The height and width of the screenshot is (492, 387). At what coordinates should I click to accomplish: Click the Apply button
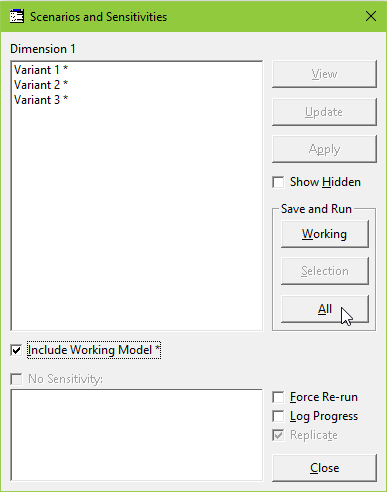[324, 149]
